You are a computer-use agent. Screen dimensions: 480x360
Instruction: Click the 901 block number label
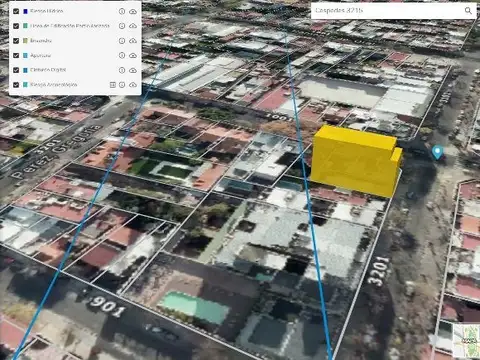click(x=107, y=306)
